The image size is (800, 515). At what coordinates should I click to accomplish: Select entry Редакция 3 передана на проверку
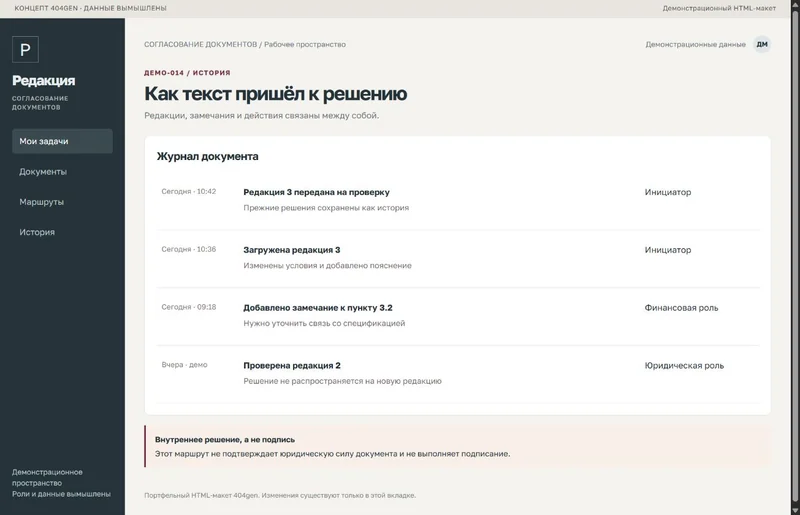(x=316, y=192)
